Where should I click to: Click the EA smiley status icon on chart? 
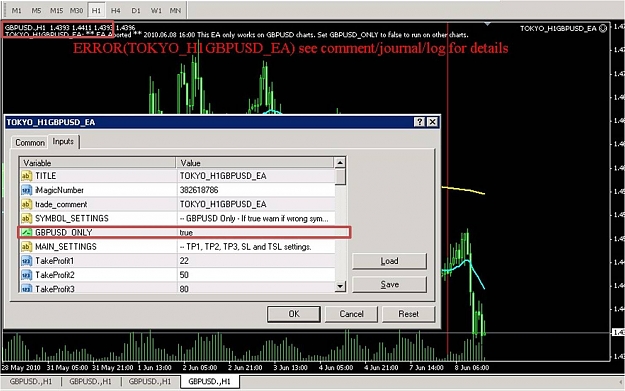[603, 28]
